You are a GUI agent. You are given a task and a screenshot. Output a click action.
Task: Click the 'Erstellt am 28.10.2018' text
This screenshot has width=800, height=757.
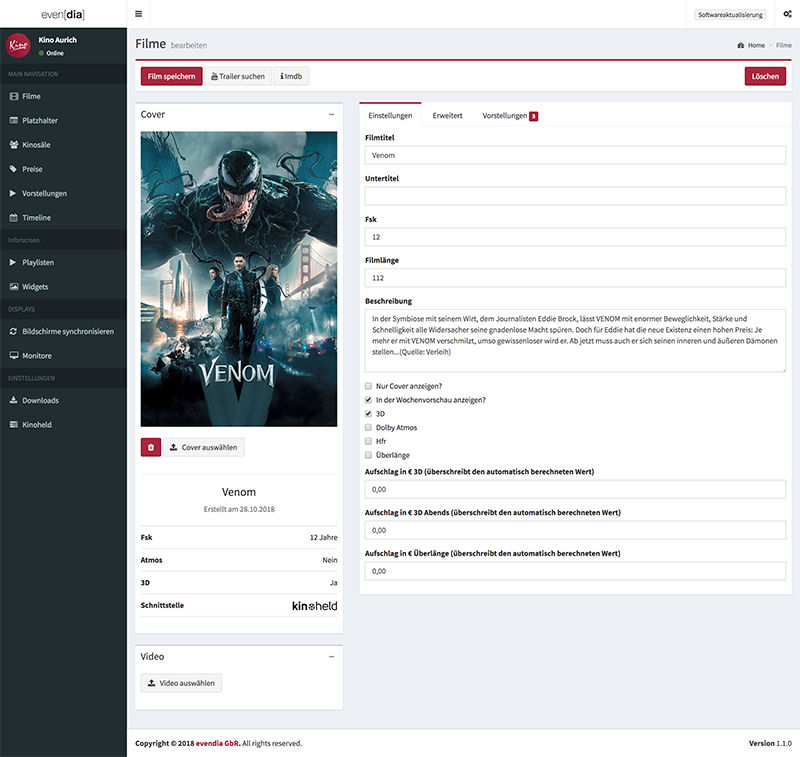click(239, 509)
